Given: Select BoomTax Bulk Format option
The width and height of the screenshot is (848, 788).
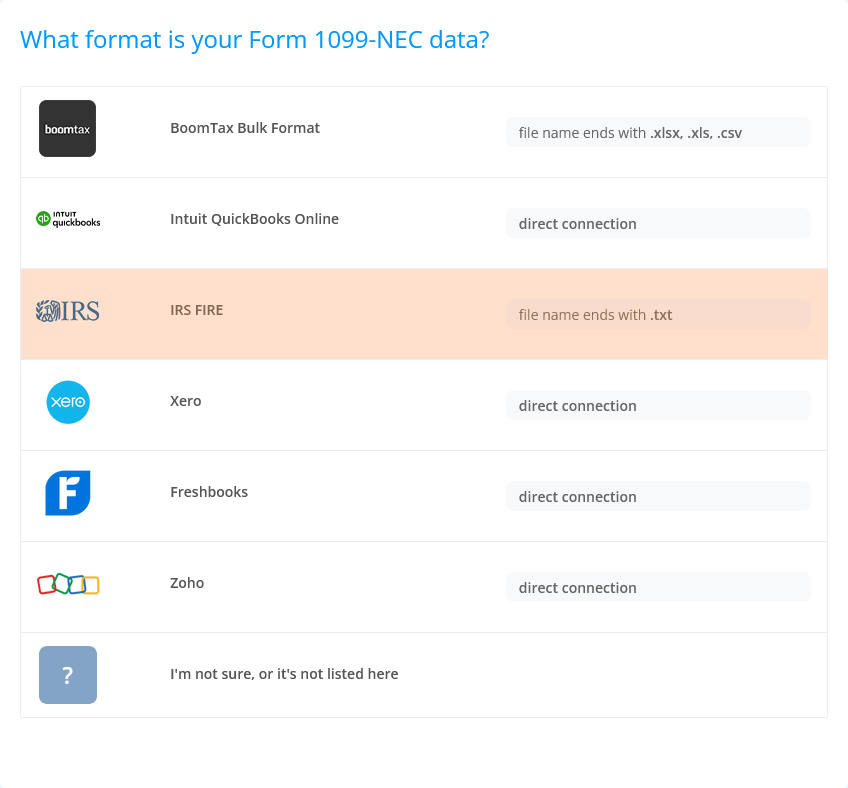Looking at the screenshot, I should [x=245, y=128].
